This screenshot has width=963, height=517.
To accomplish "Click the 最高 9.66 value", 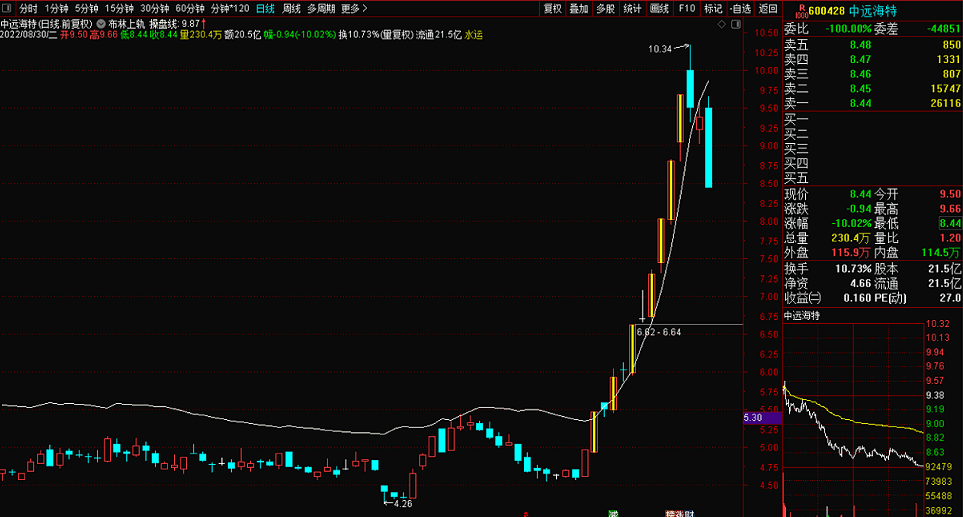I will (950, 209).
